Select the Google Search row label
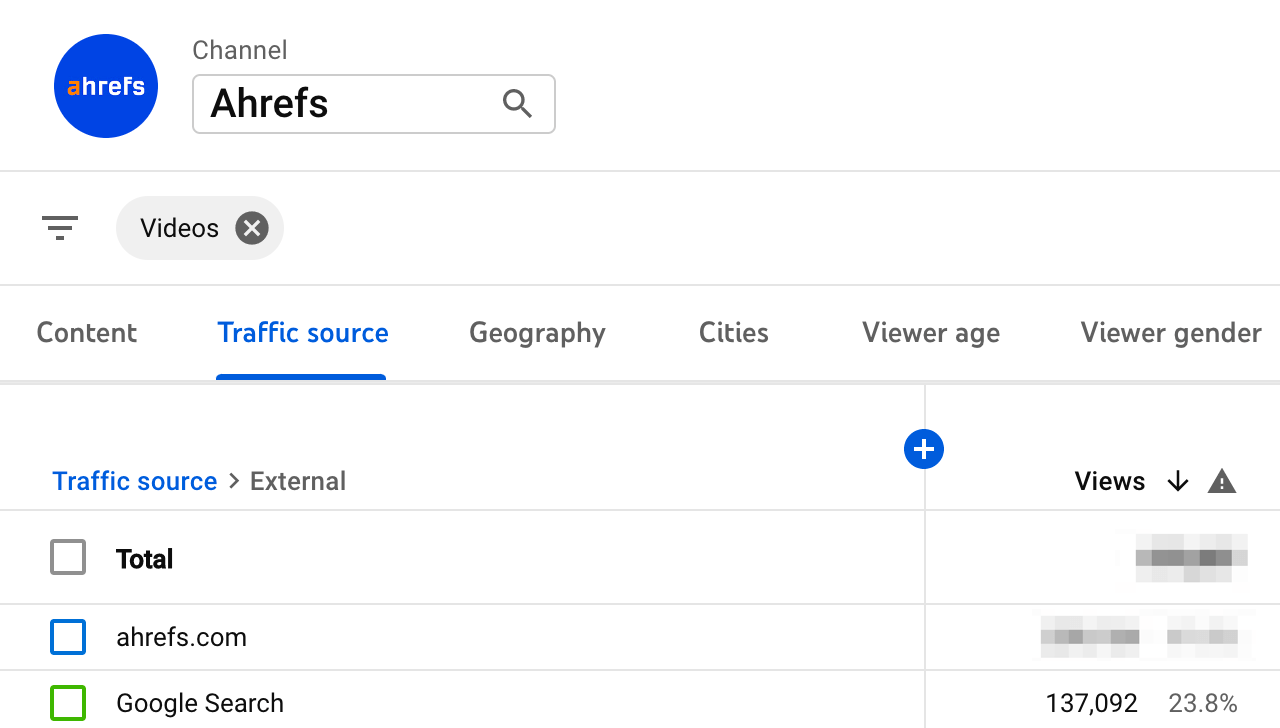 [x=199, y=703]
